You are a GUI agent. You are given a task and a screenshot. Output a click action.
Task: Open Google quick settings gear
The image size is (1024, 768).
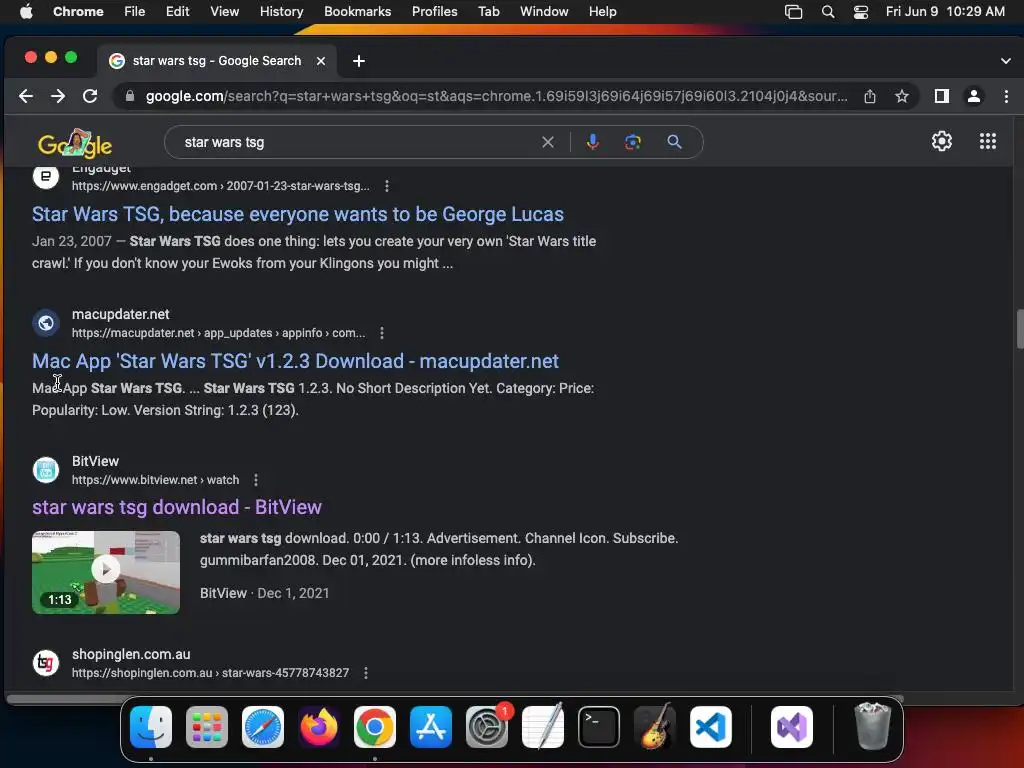(942, 141)
